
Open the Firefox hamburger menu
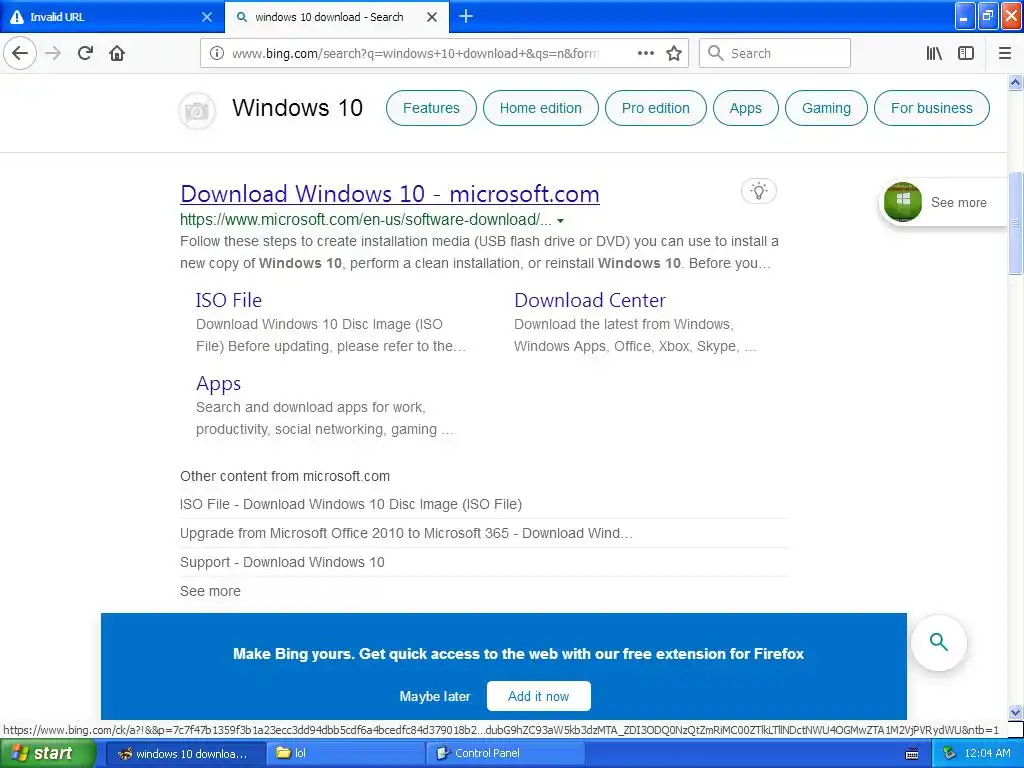(1005, 53)
